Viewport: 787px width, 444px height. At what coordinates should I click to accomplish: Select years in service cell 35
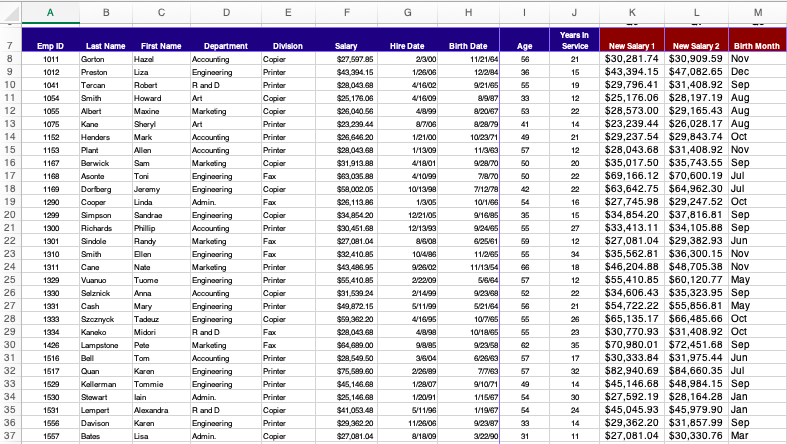pyautogui.click(x=575, y=346)
